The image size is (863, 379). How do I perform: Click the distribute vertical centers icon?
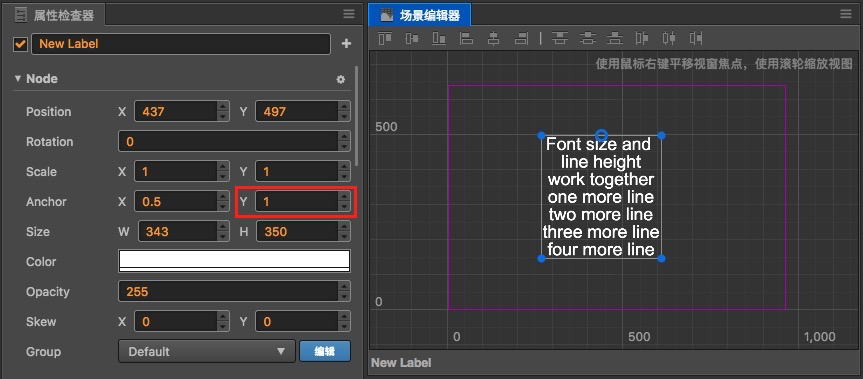(588, 38)
